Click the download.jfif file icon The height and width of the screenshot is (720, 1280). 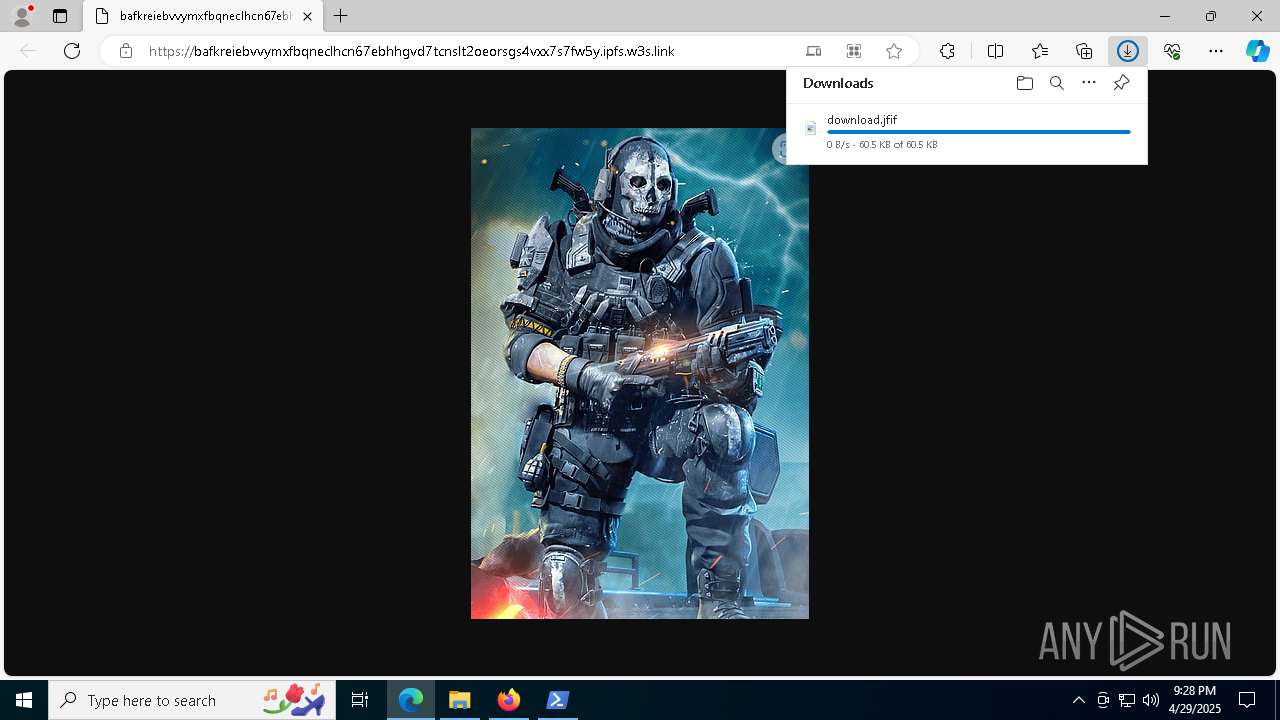pos(811,128)
